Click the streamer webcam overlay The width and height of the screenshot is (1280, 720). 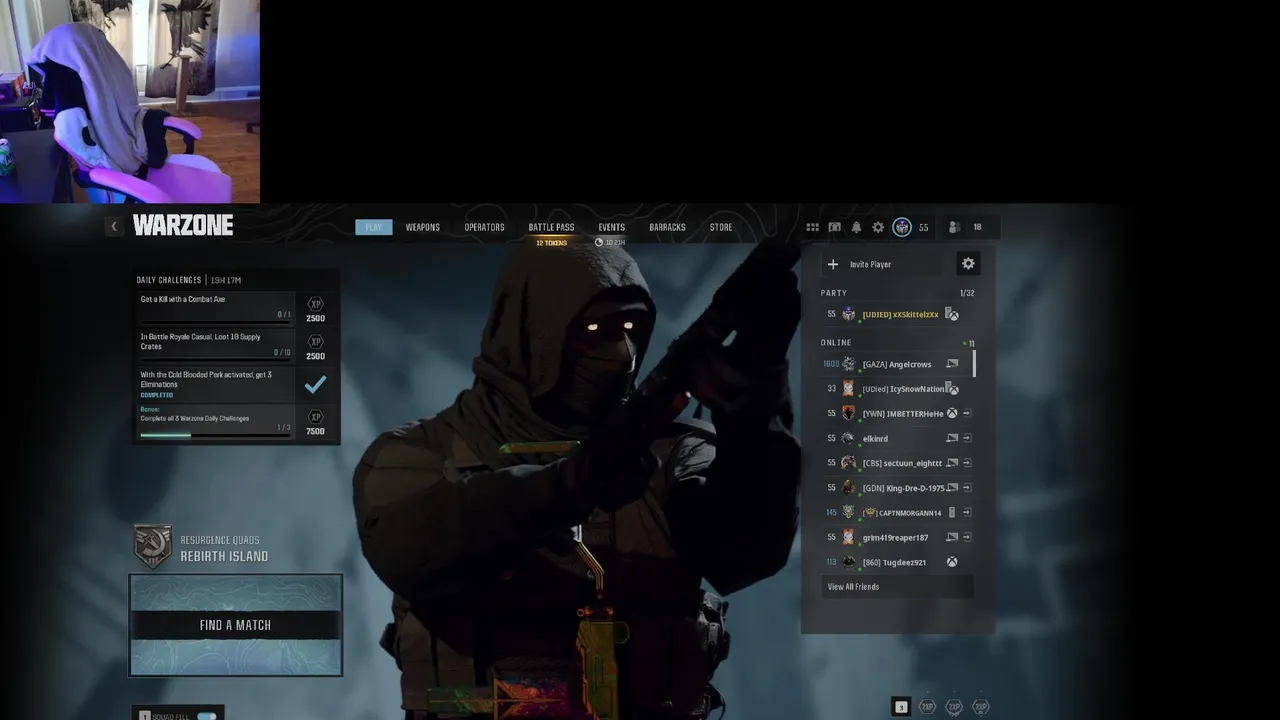(x=130, y=101)
